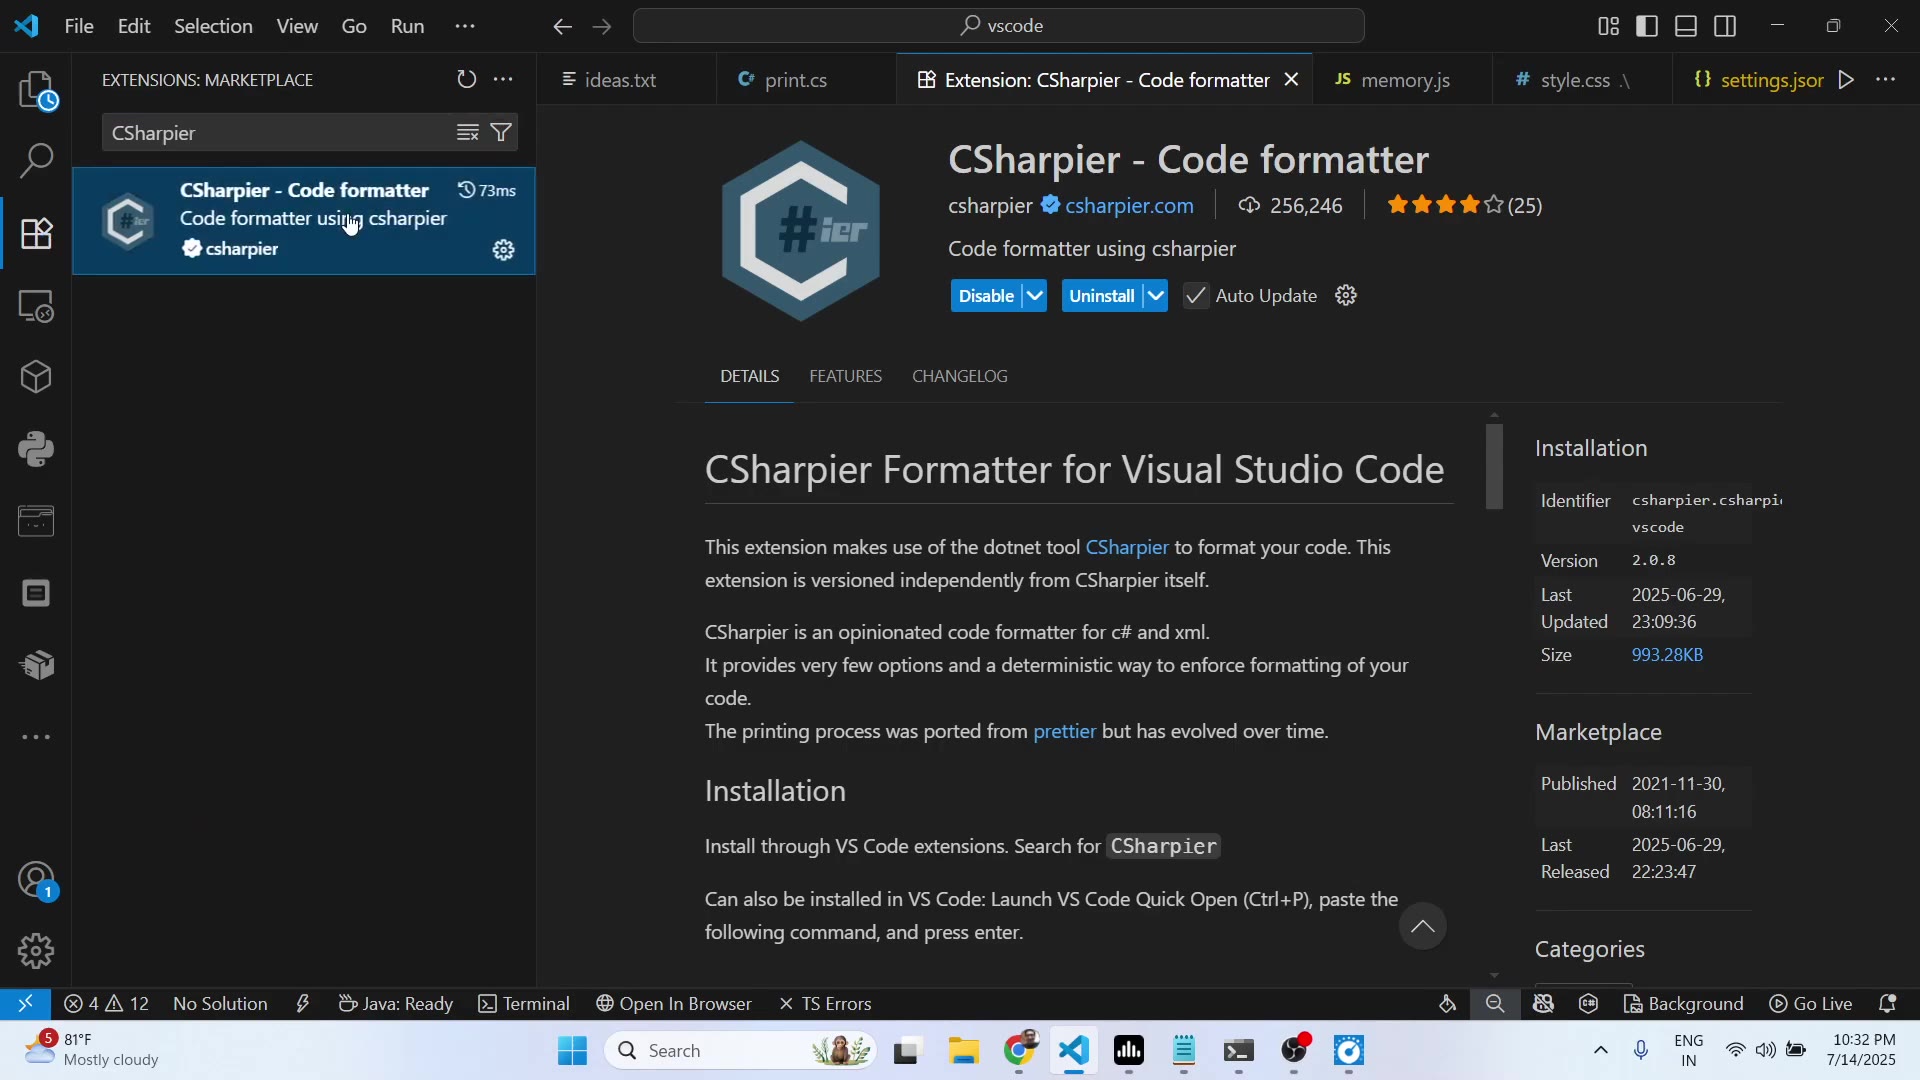
Task: Switch to memory.js editor tab
Action: [x=1404, y=80]
